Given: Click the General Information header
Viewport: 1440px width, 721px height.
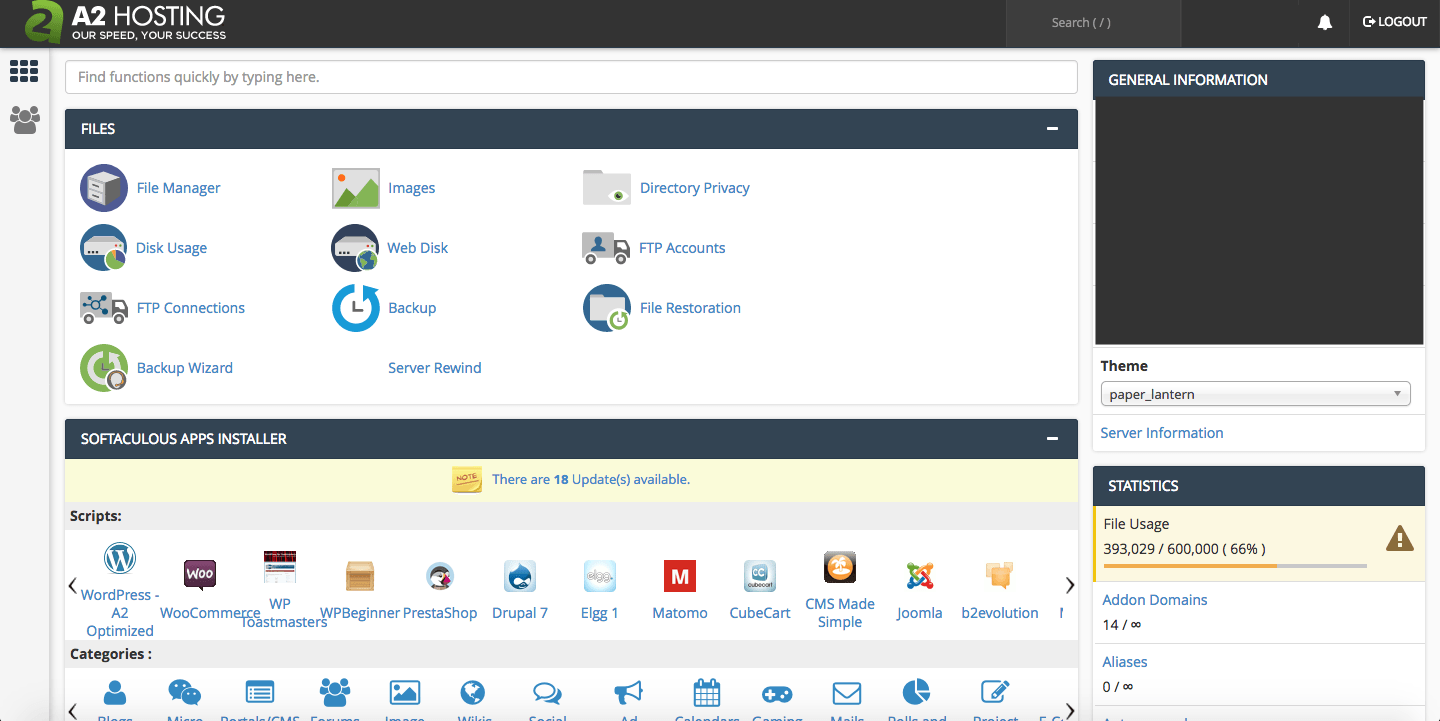Looking at the screenshot, I should [1259, 80].
